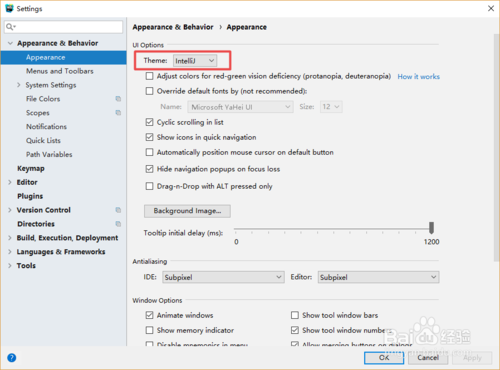The width and height of the screenshot is (500, 370).
Task: Click the help question mark icon
Action: 11,358
